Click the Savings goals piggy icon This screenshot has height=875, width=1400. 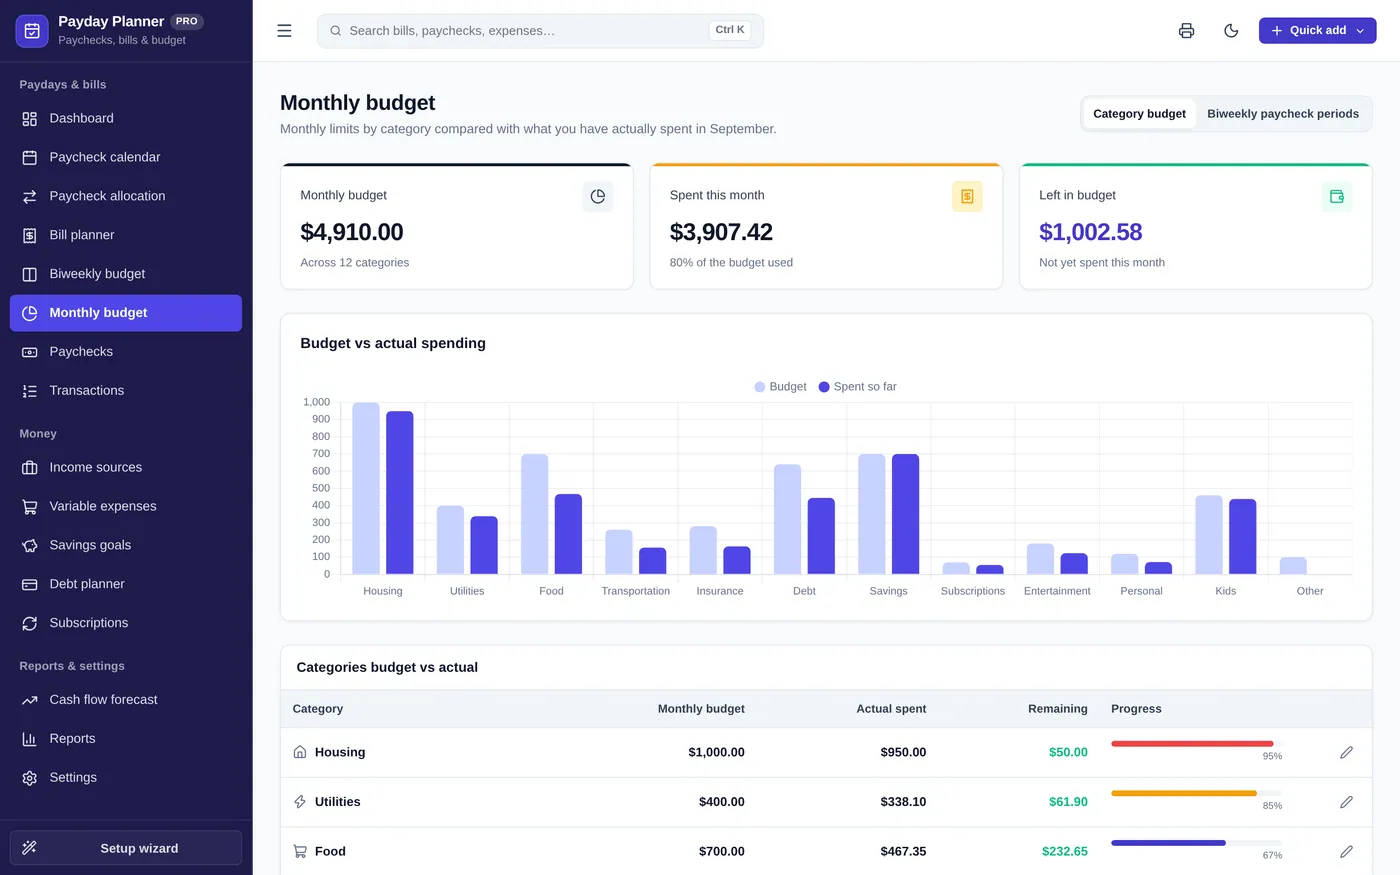pyautogui.click(x=30, y=546)
